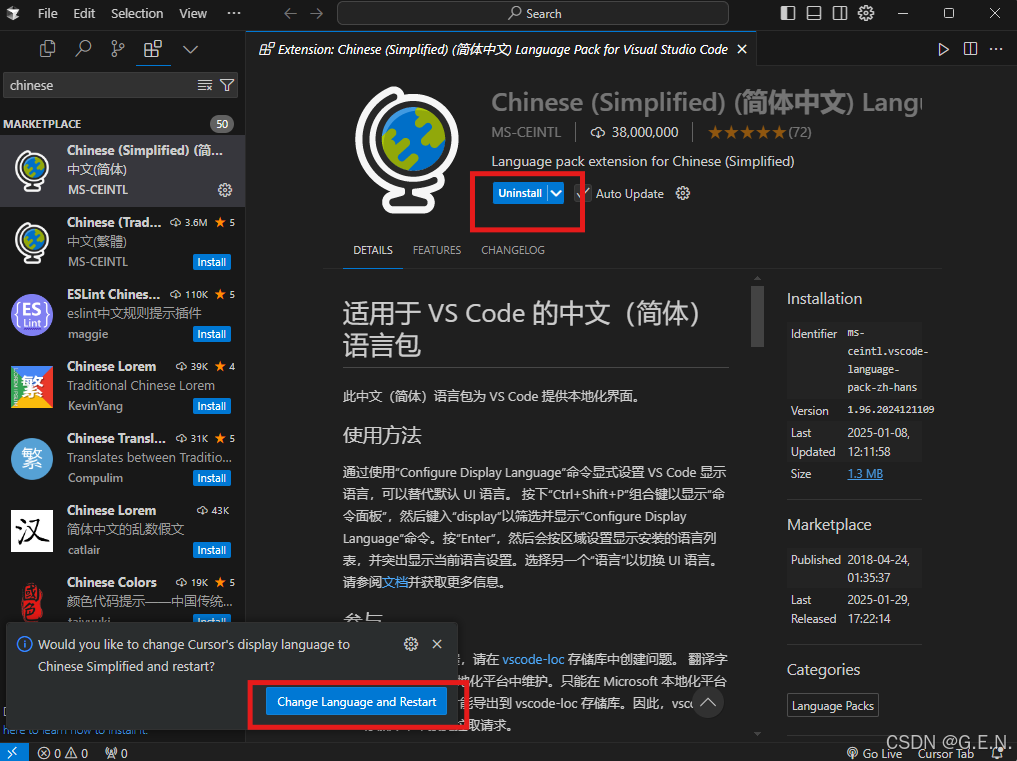Open the 文档 documentation link
1017x761 pixels.
coord(394,582)
